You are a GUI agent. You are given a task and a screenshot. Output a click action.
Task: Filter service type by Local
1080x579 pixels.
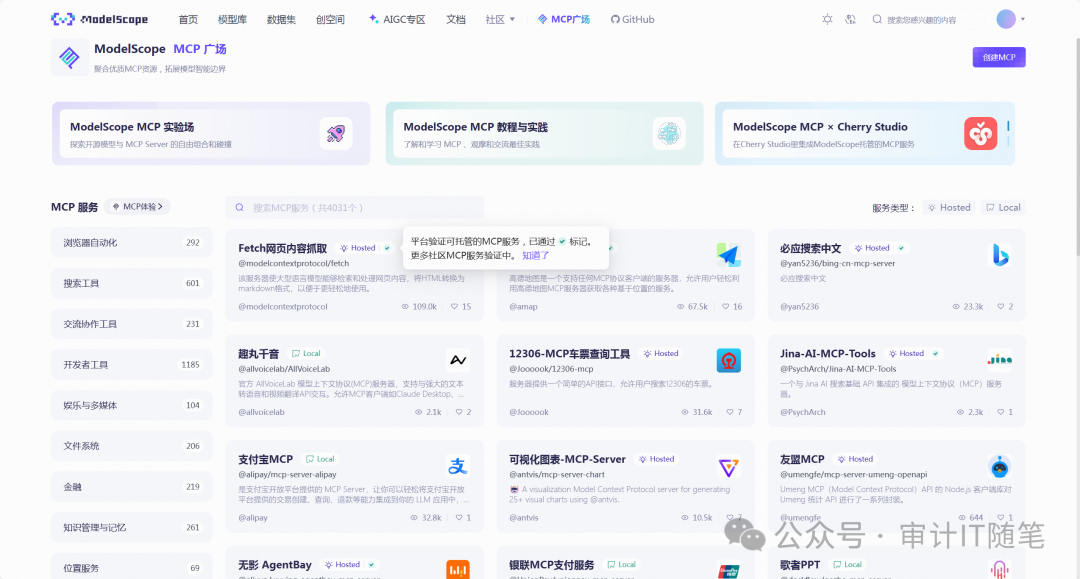tap(1003, 207)
